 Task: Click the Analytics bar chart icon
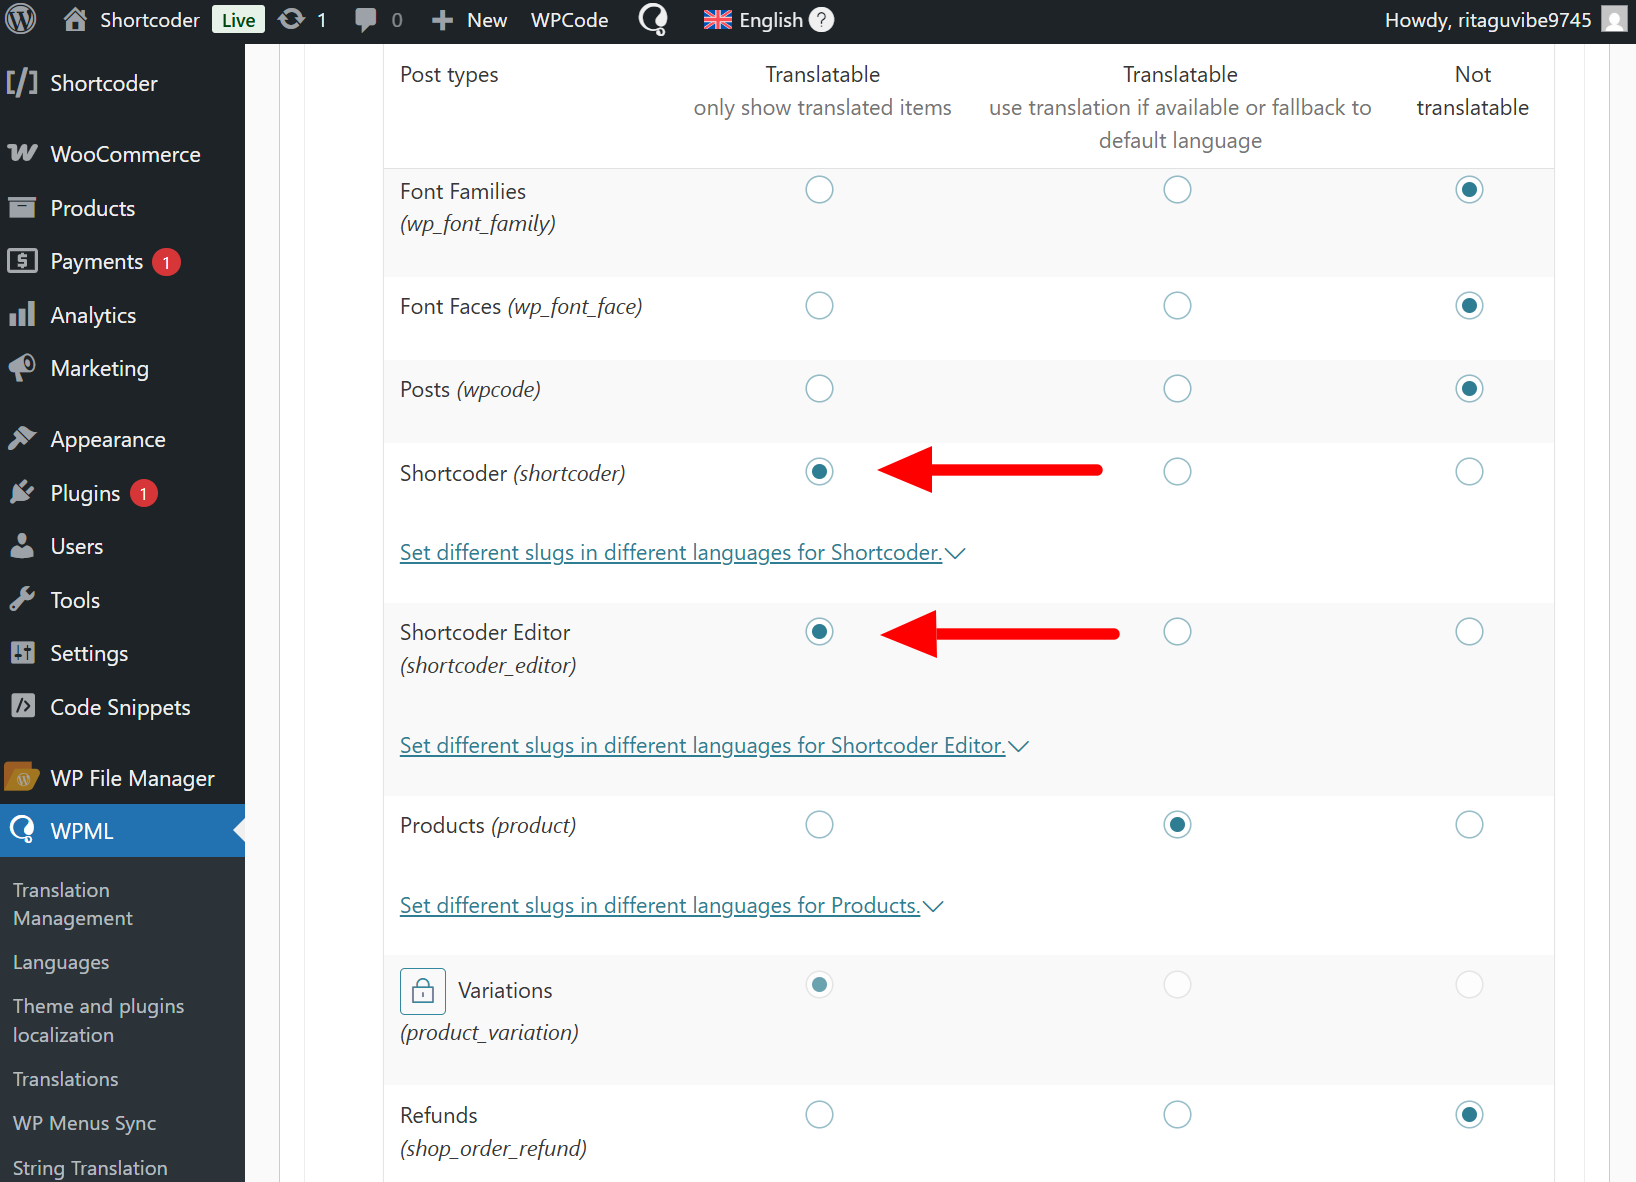(22, 315)
